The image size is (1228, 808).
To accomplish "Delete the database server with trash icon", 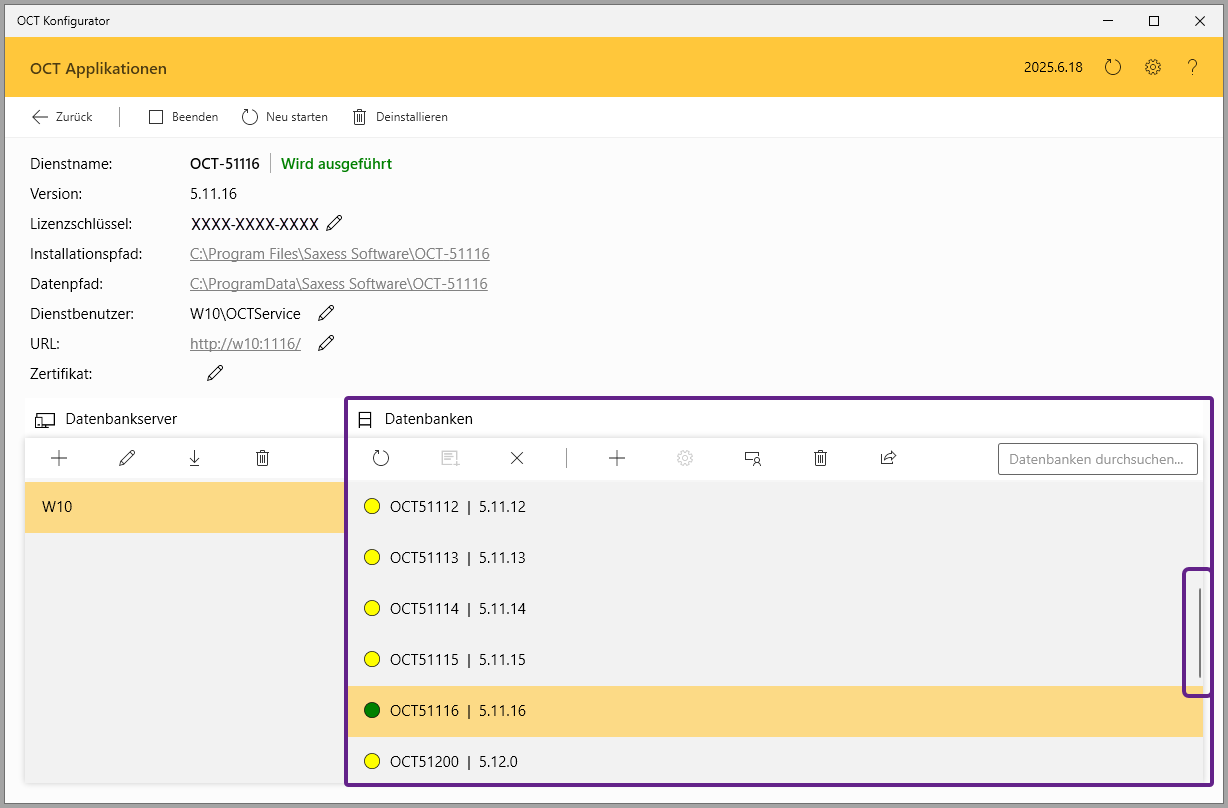I will tap(262, 458).
